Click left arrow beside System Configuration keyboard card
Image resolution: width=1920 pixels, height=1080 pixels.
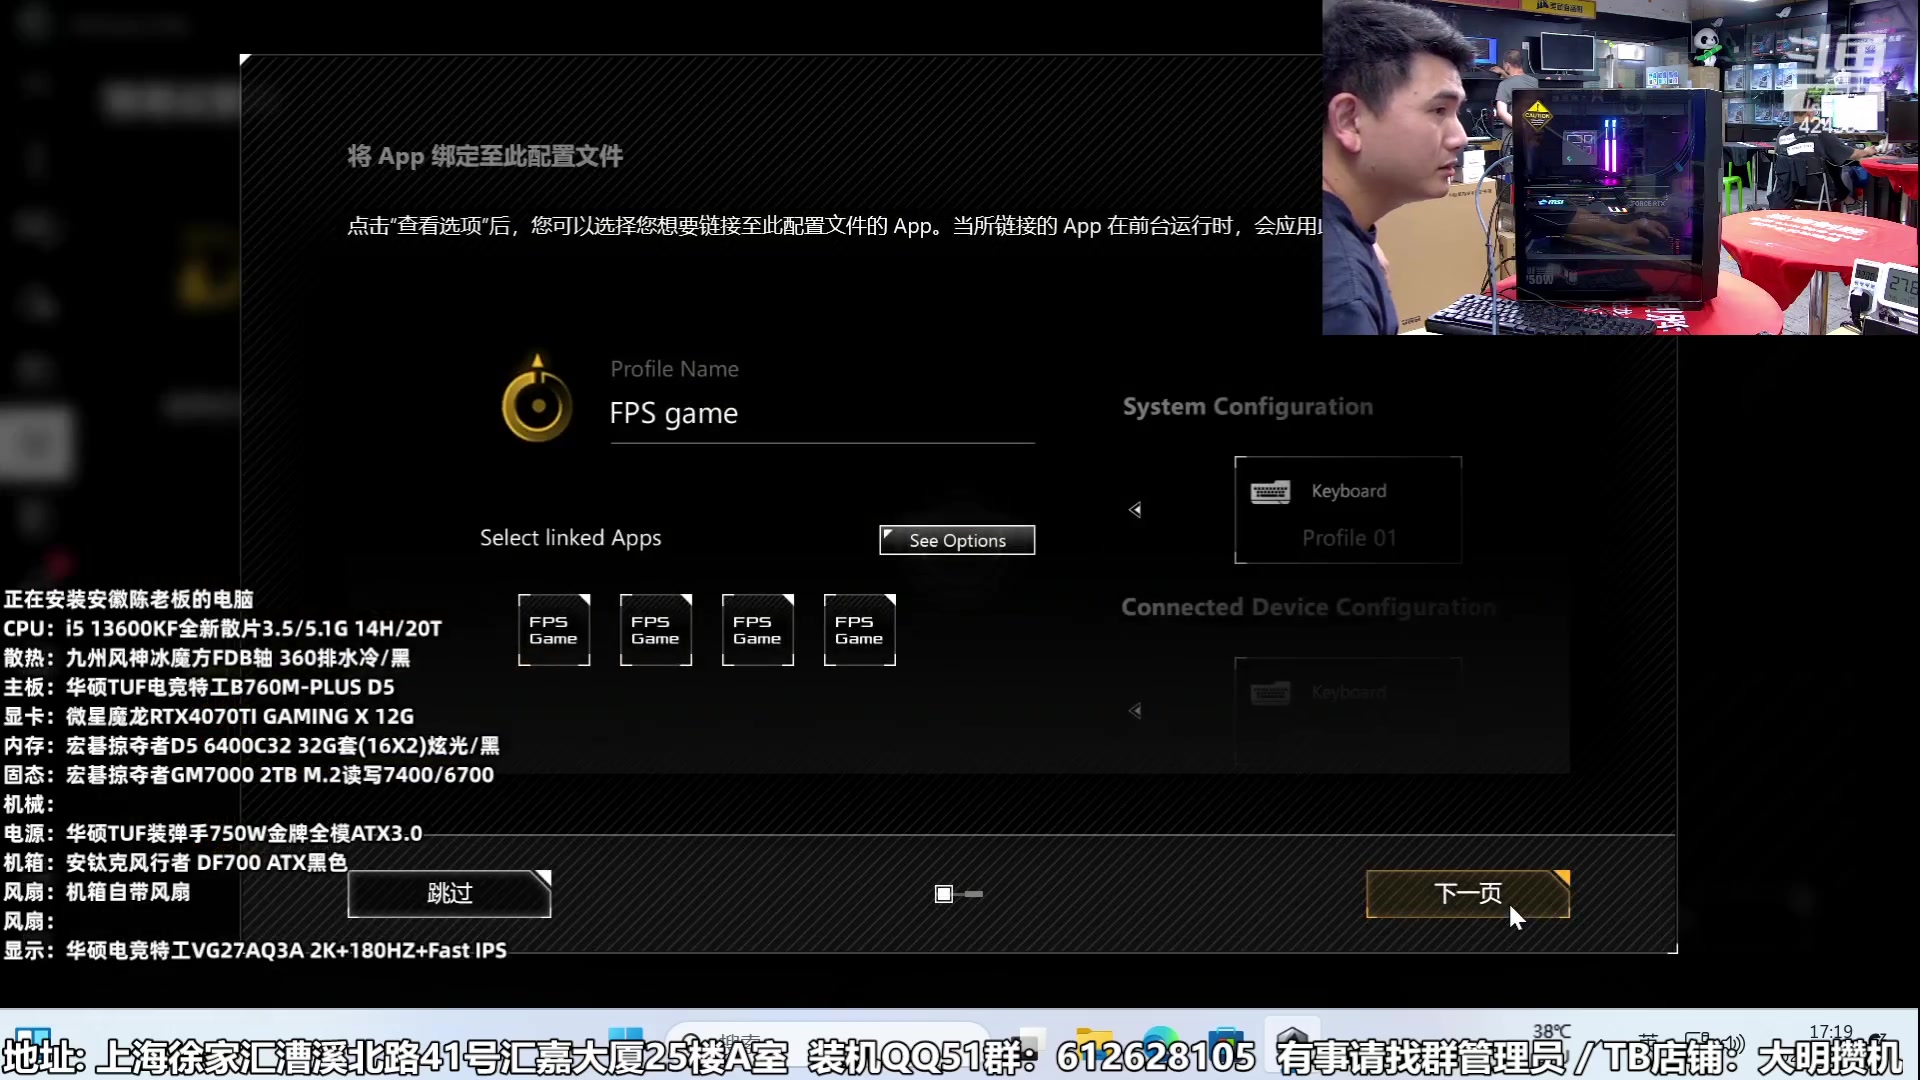click(x=1135, y=510)
